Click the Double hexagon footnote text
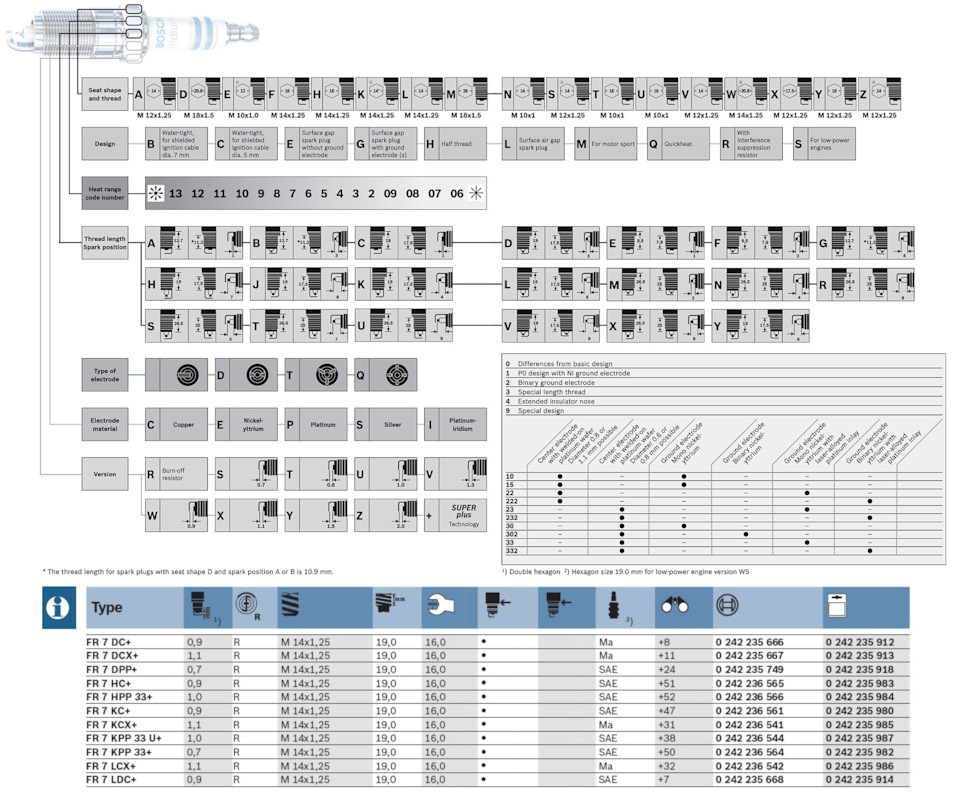This screenshot has width=960, height=800. tap(531, 572)
